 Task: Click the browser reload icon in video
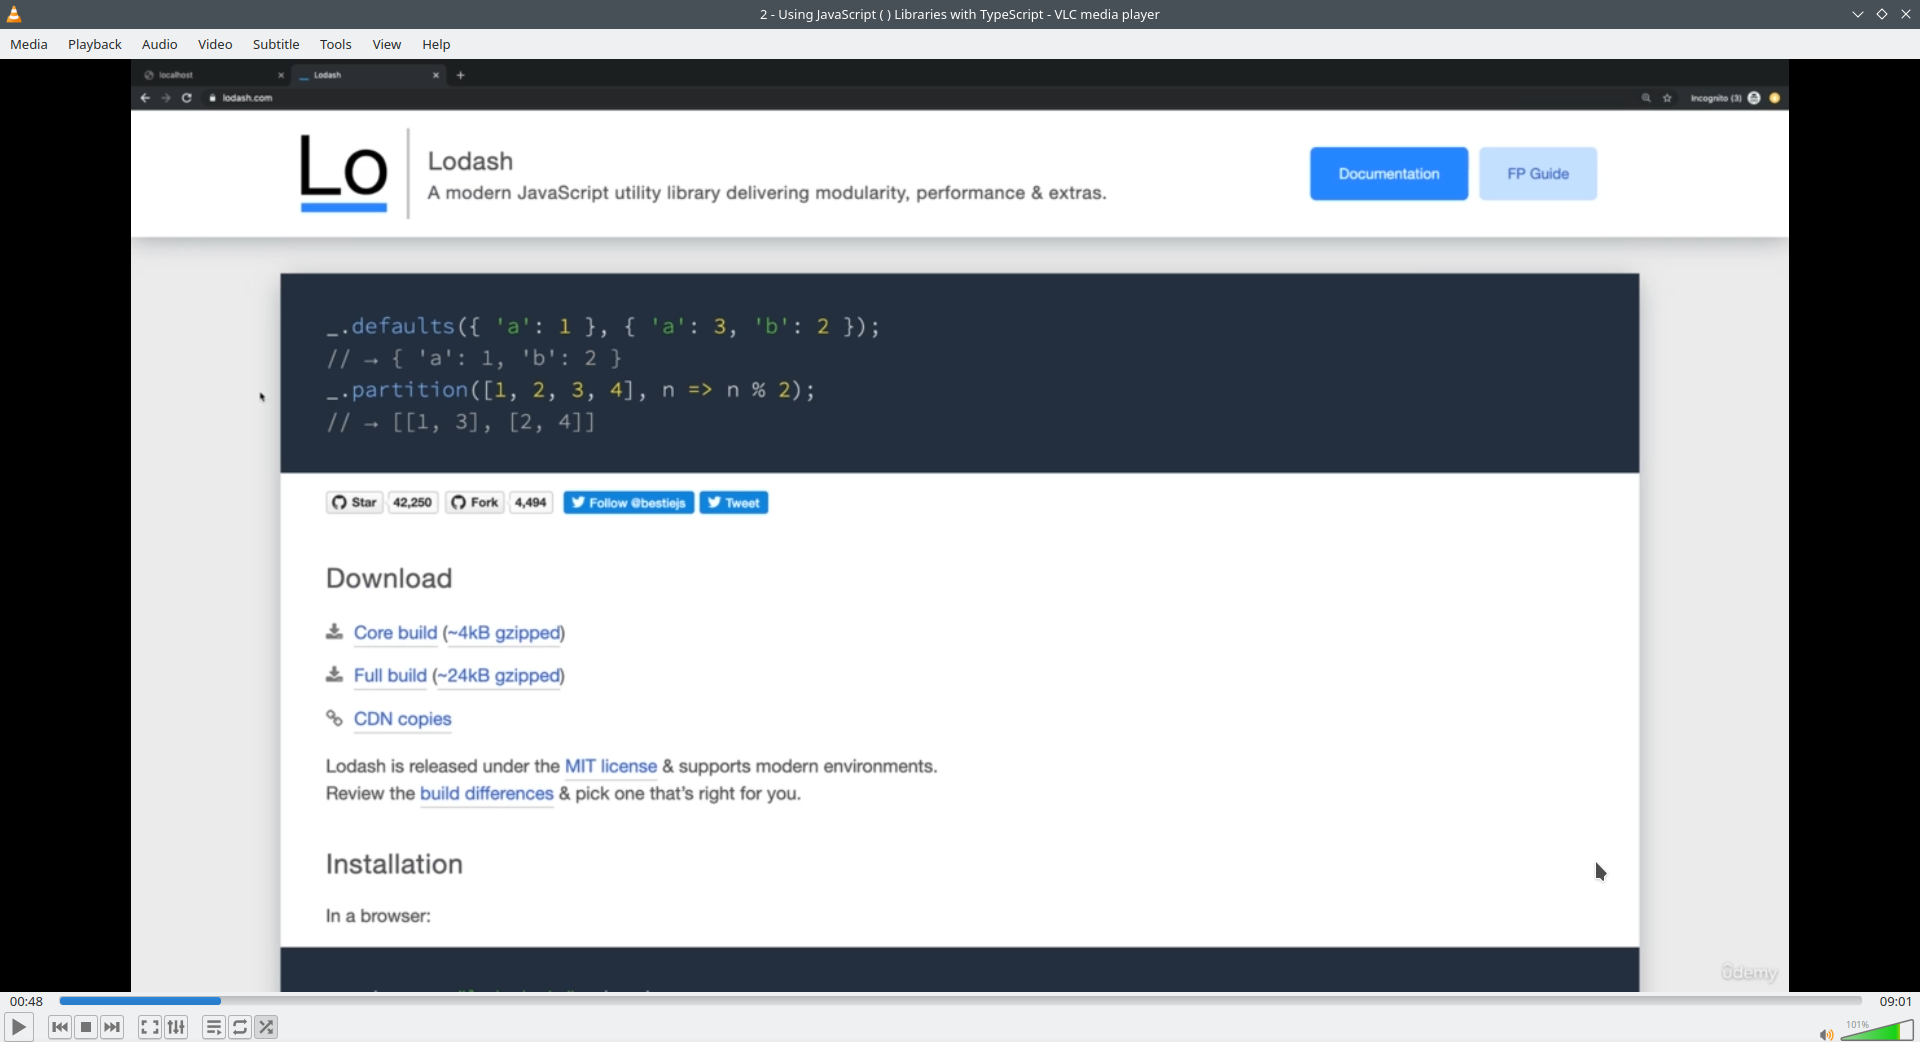187,98
